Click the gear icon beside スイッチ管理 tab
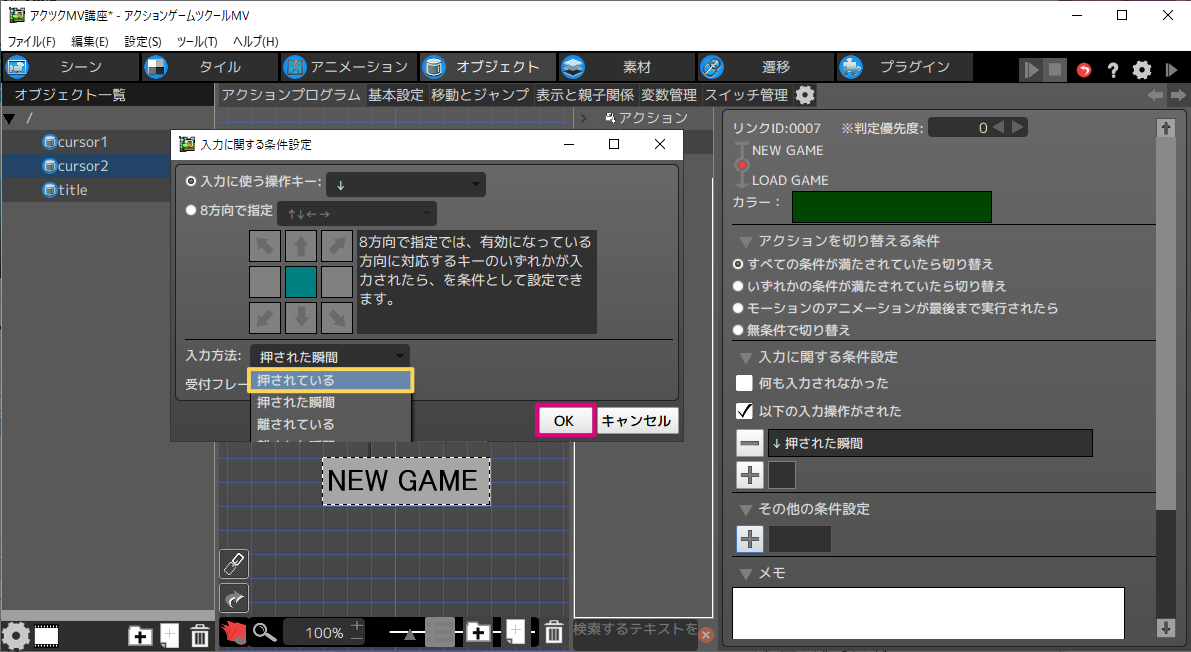This screenshot has width=1191, height=652. (805, 95)
